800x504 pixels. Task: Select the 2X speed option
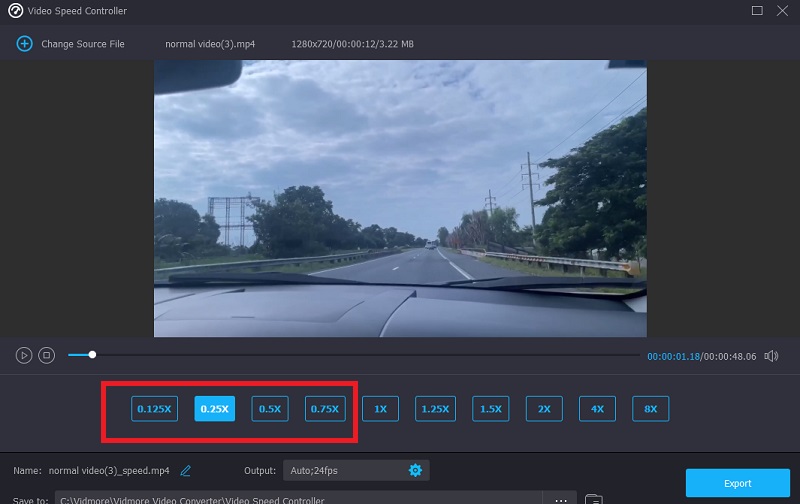(x=544, y=408)
